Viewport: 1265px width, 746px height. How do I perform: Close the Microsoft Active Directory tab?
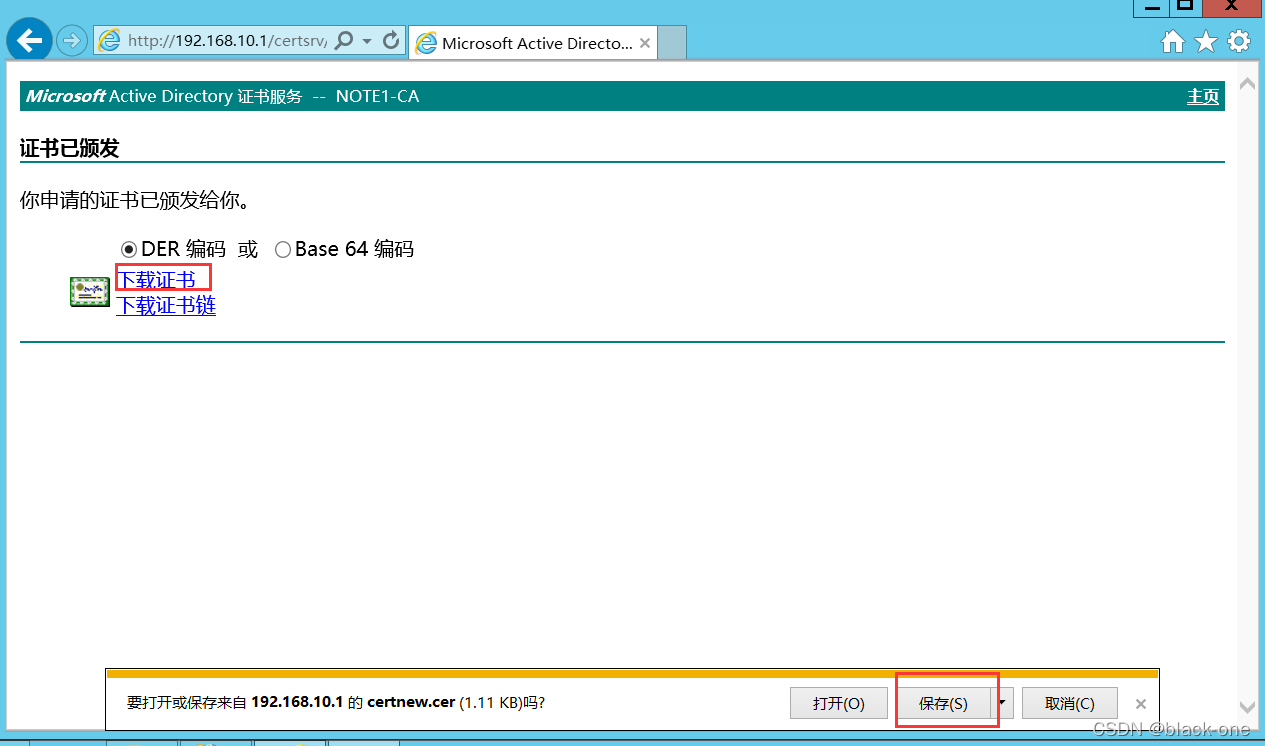click(645, 43)
